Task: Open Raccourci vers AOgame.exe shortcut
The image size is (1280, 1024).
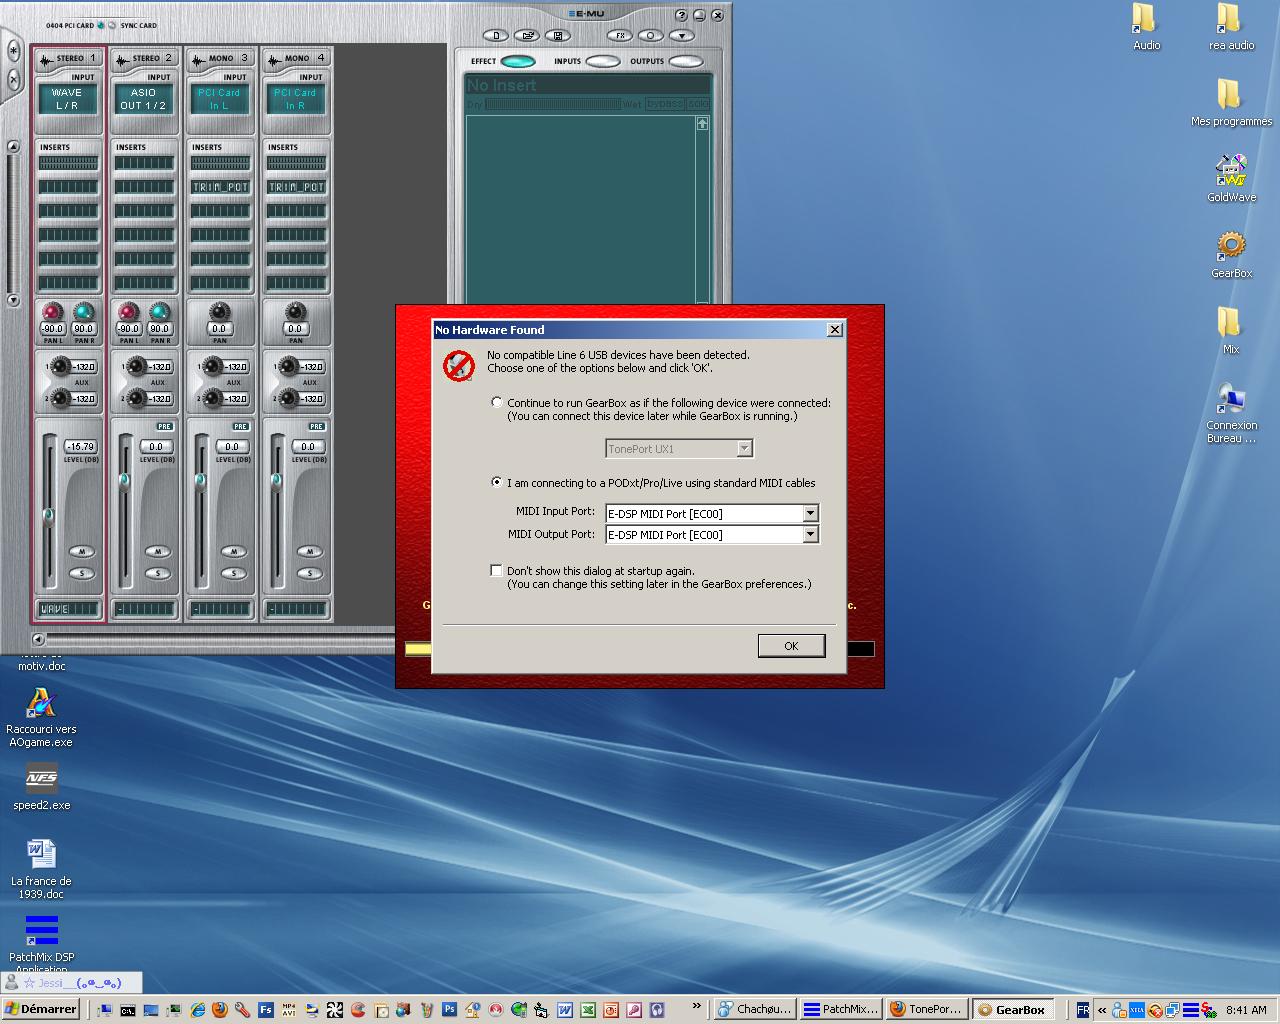Action: [x=41, y=717]
